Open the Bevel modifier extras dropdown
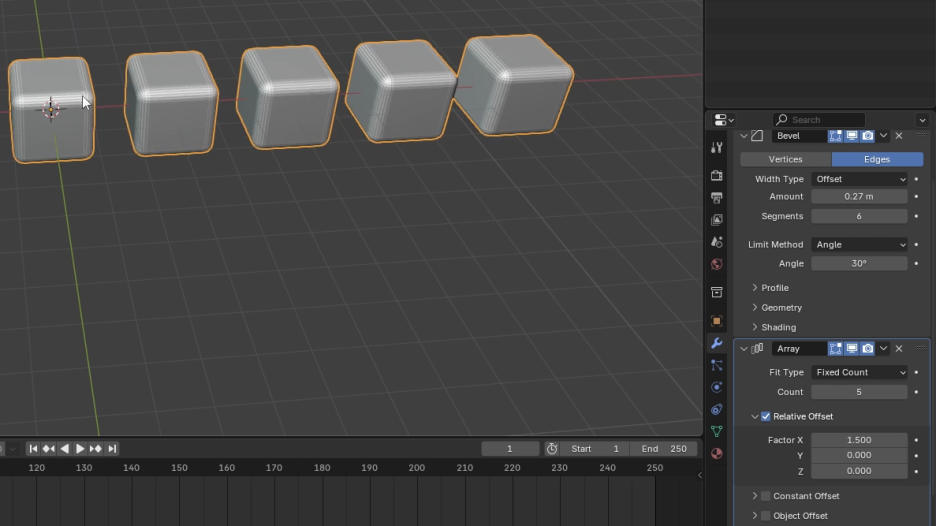Viewport: 936px width, 526px height. pos(883,136)
